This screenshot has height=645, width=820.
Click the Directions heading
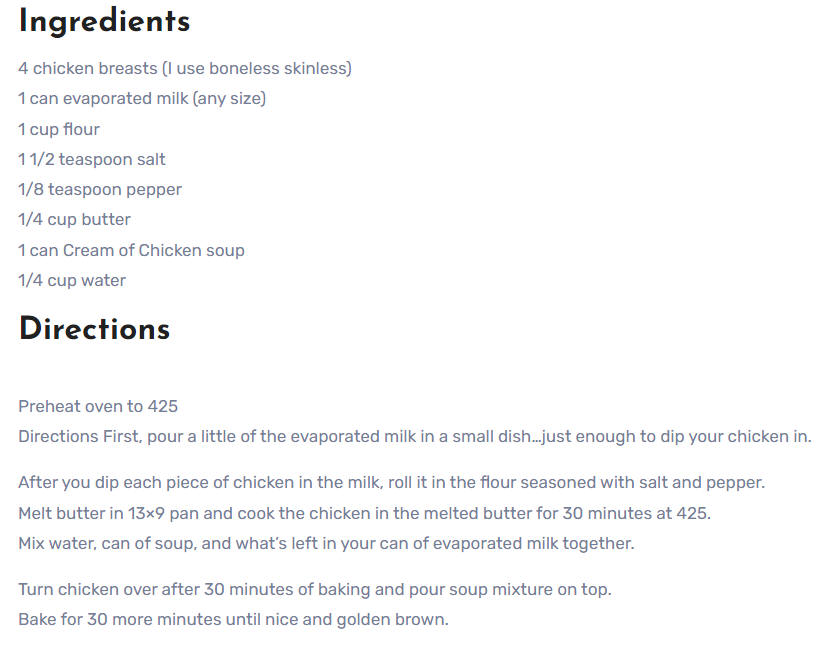pyautogui.click(x=94, y=329)
